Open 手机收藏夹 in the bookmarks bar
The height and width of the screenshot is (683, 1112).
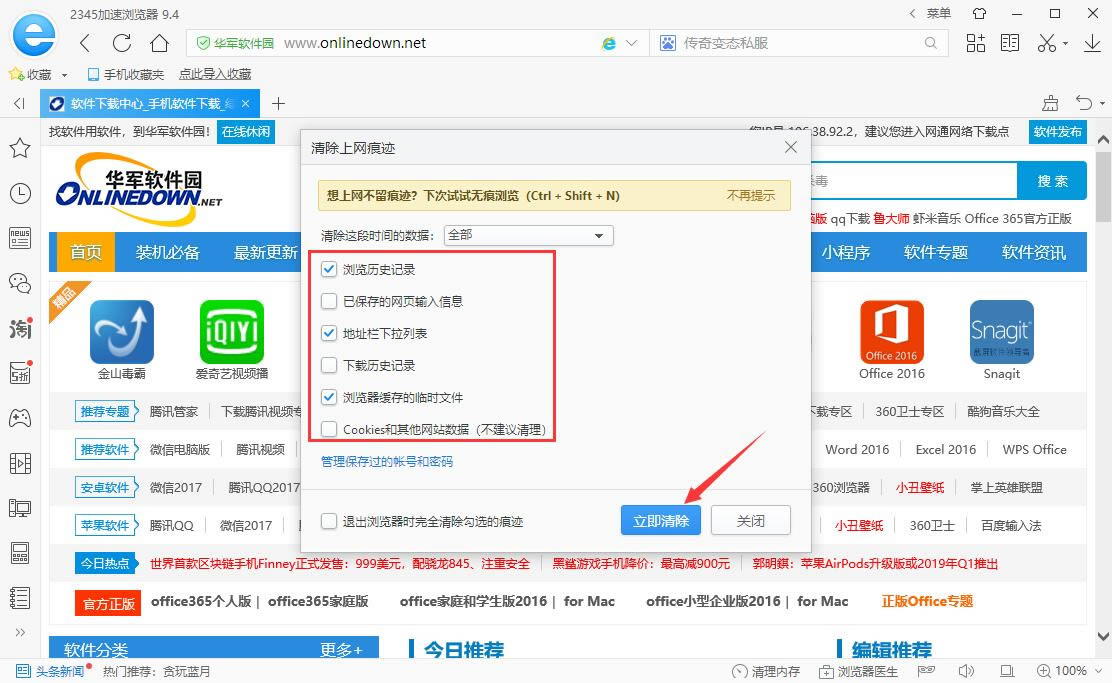[x=126, y=74]
